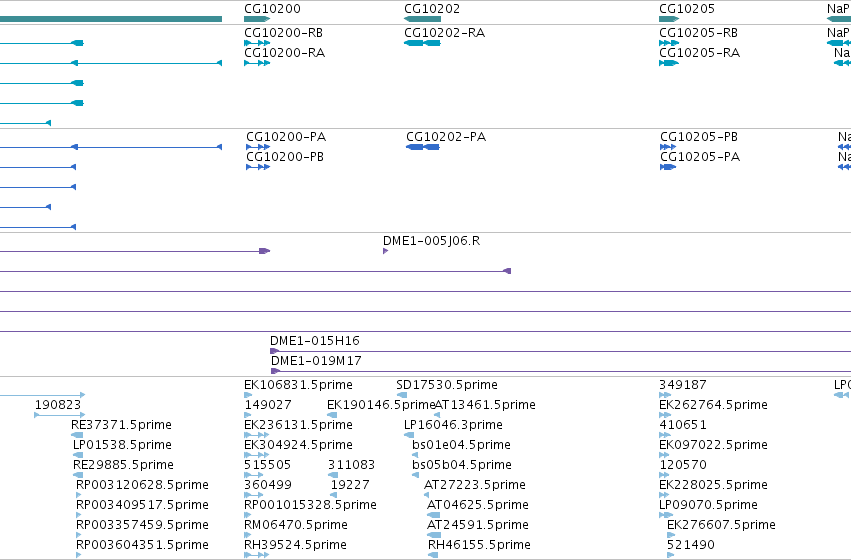This screenshot has height=560, width=851.
Task: Select EST feature 410651
Action: click(683, 425)
